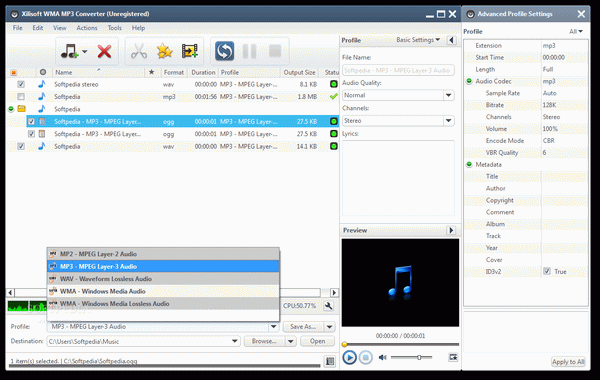Click the Add Output Profile film icon

[190, 51]
